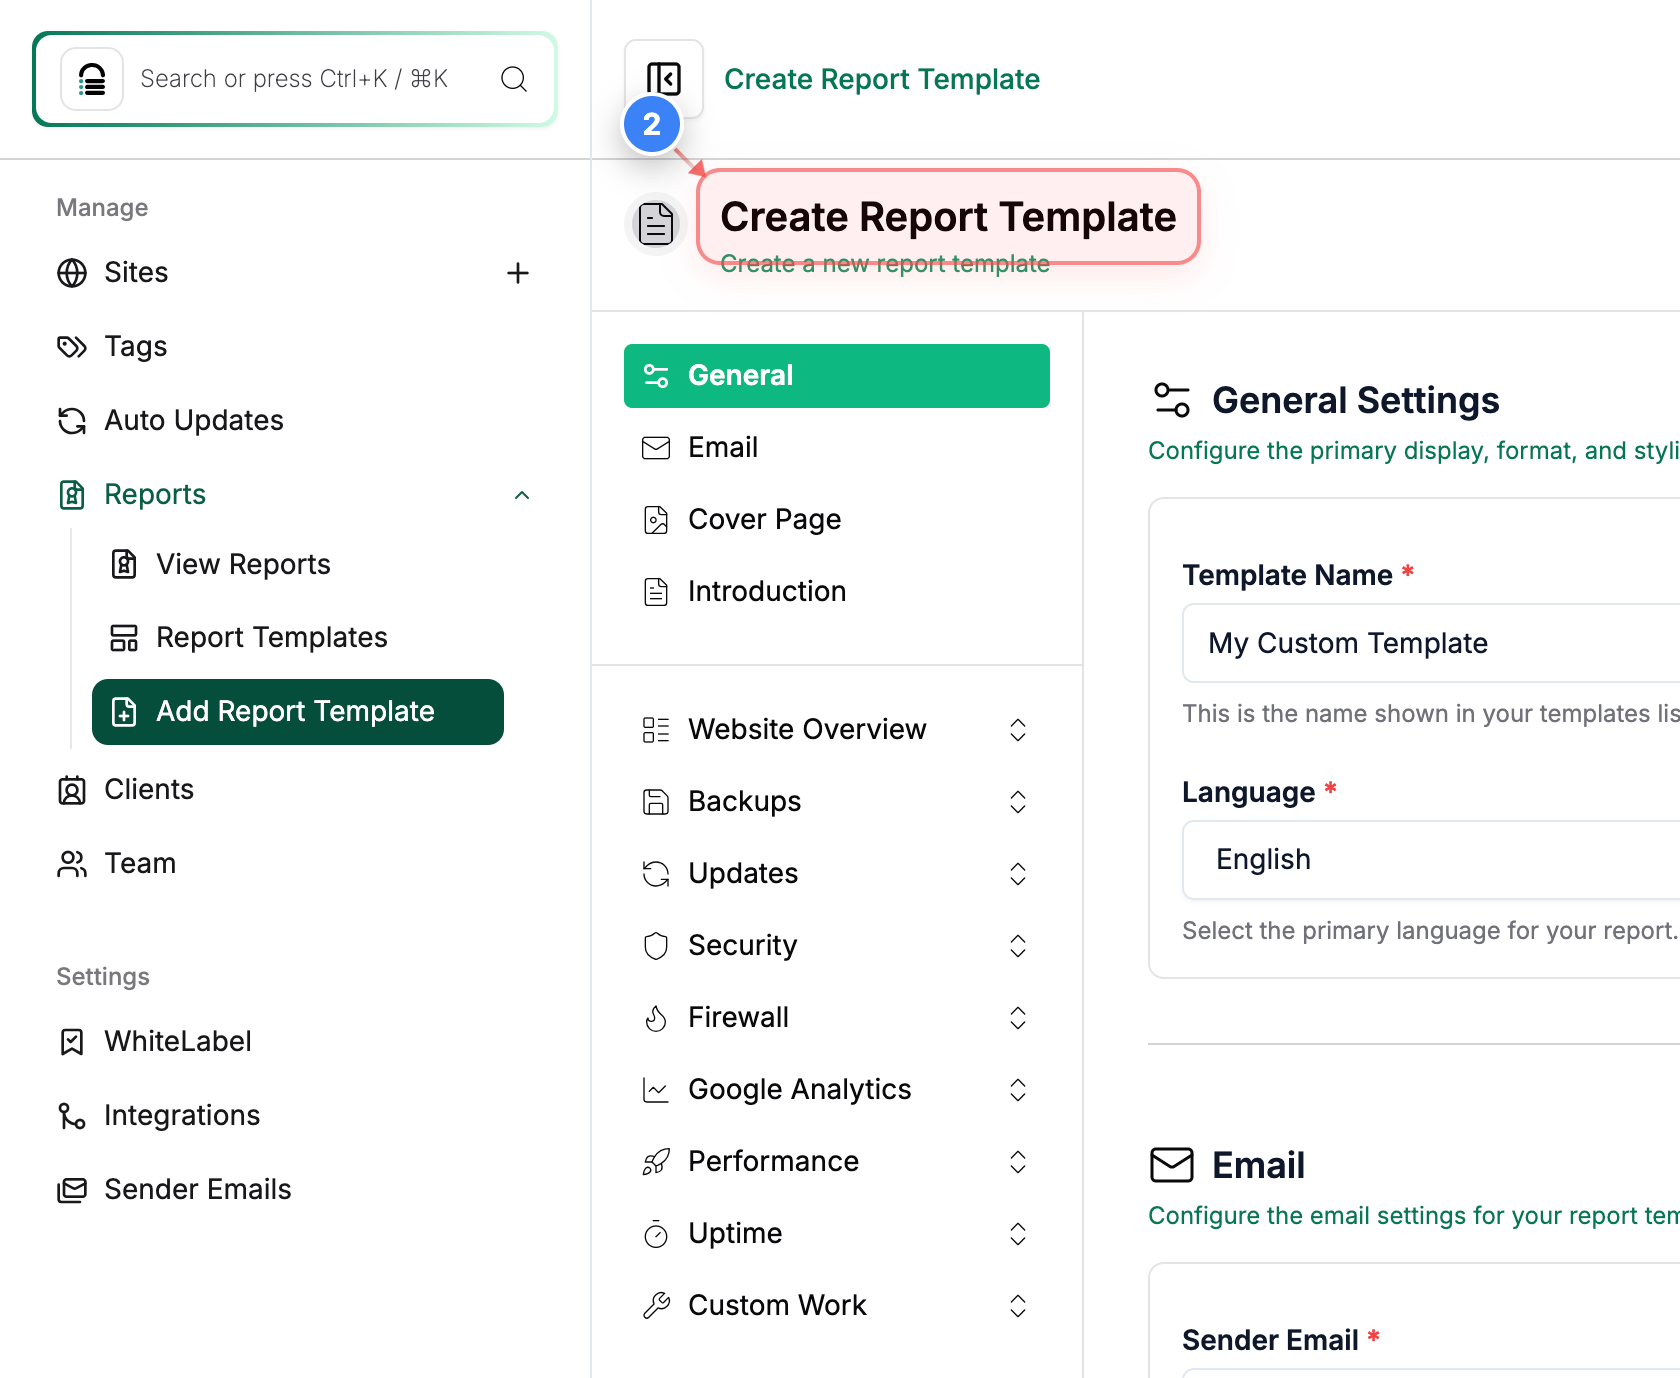Viewport: 1680px width, 1378px height.
Task: Click the Auto Updates refresh icon
Action: [72, 421]
